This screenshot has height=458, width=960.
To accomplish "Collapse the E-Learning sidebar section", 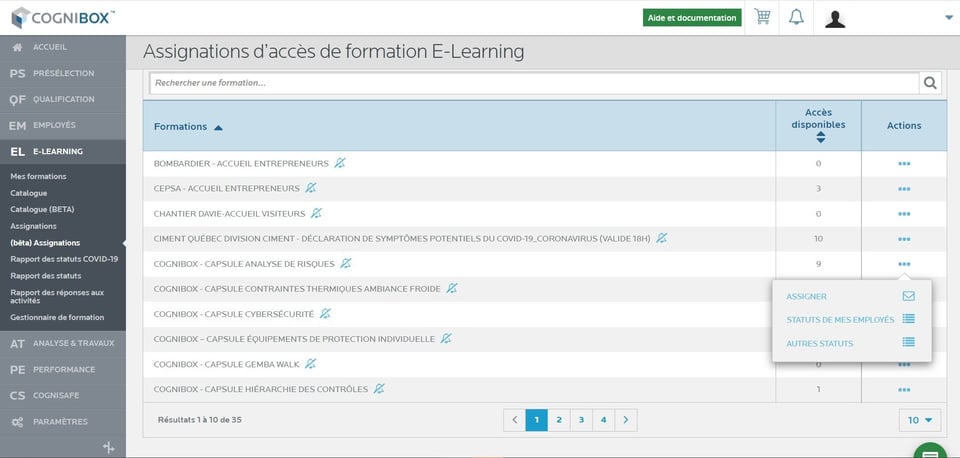I will click(x=63, y=151).
